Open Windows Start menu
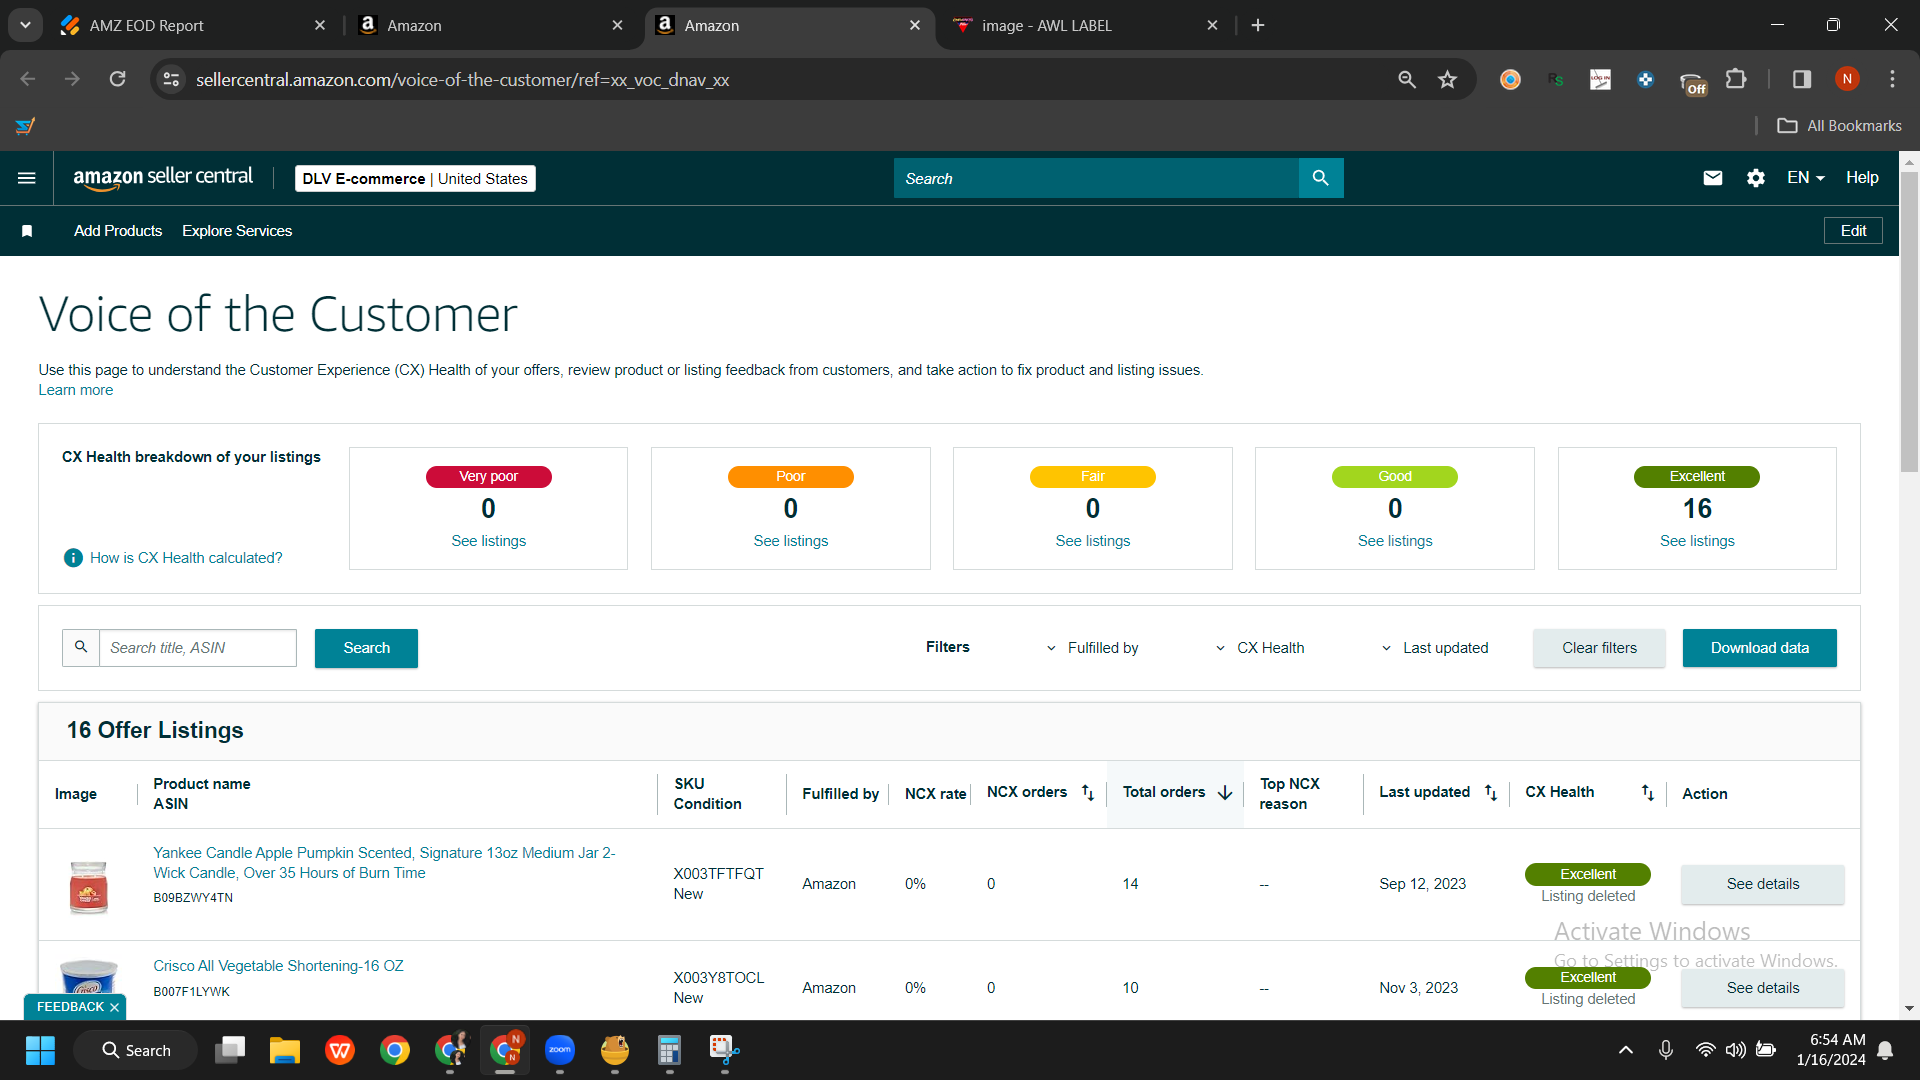The height and width of the screenshot is (1080, 1920). (40, 1050)
